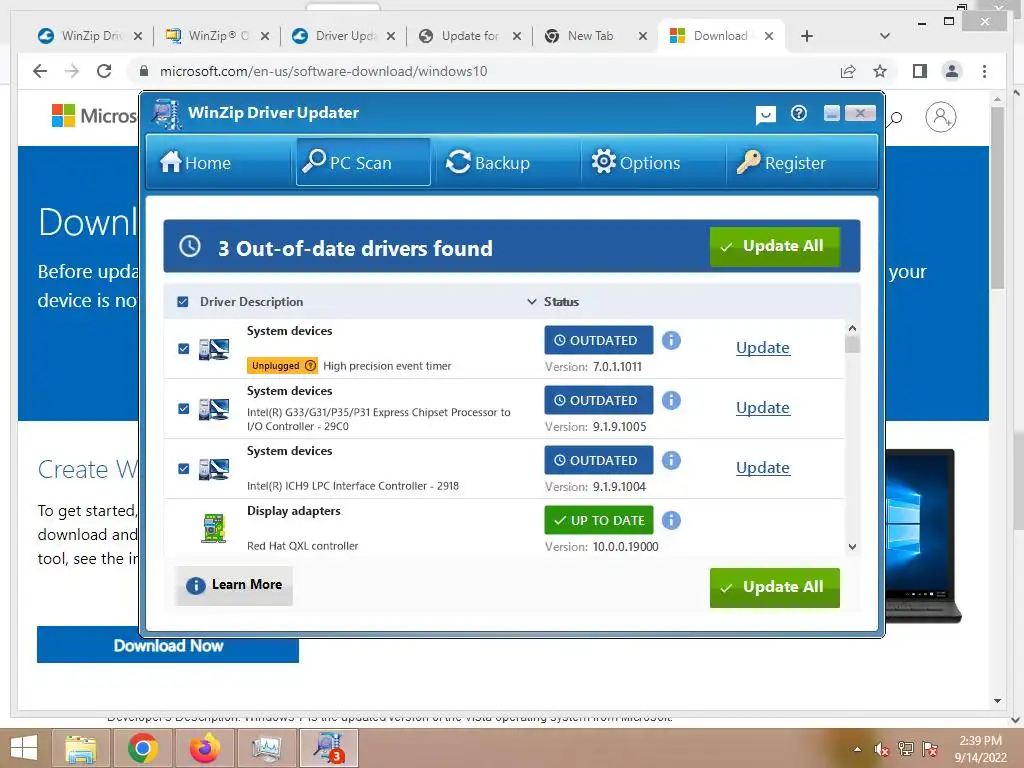Click the clock icon in the drivers found banner
Viewport: 1024px width, 768px height.
(190, 246)
